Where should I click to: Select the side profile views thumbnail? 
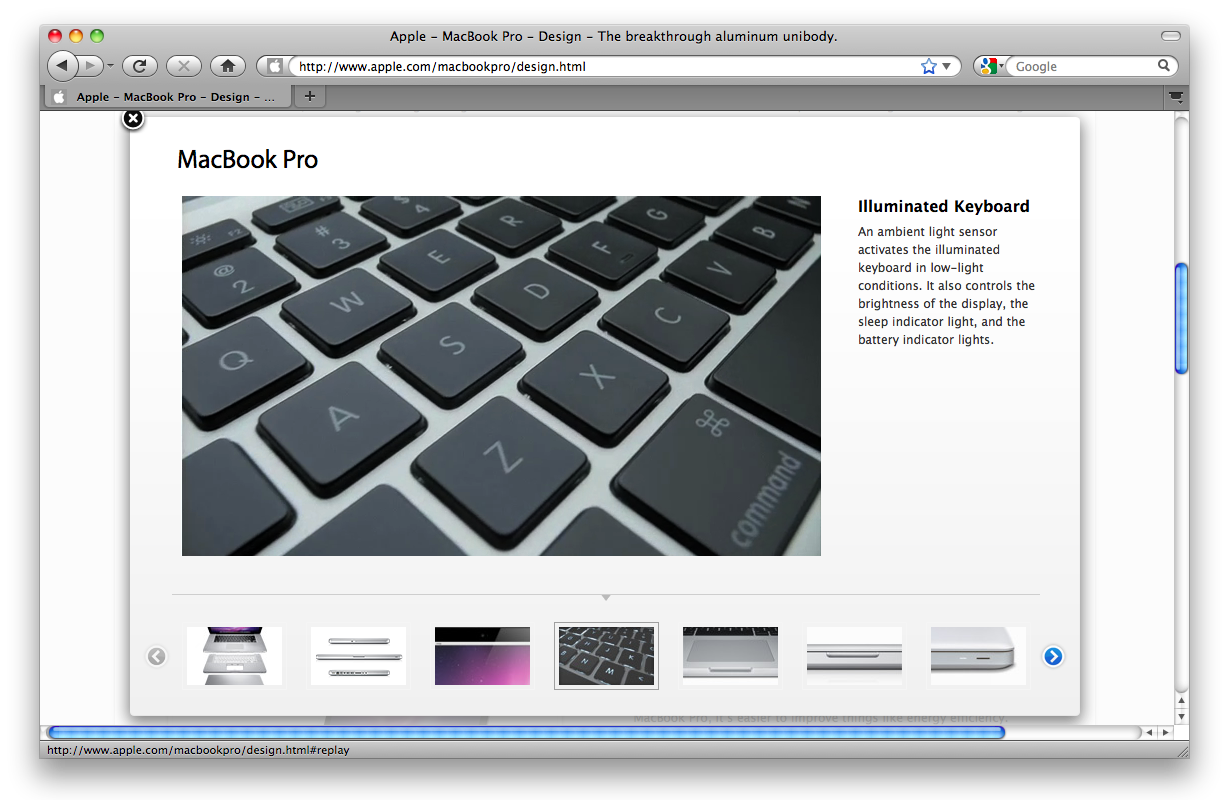click(358, 656)
